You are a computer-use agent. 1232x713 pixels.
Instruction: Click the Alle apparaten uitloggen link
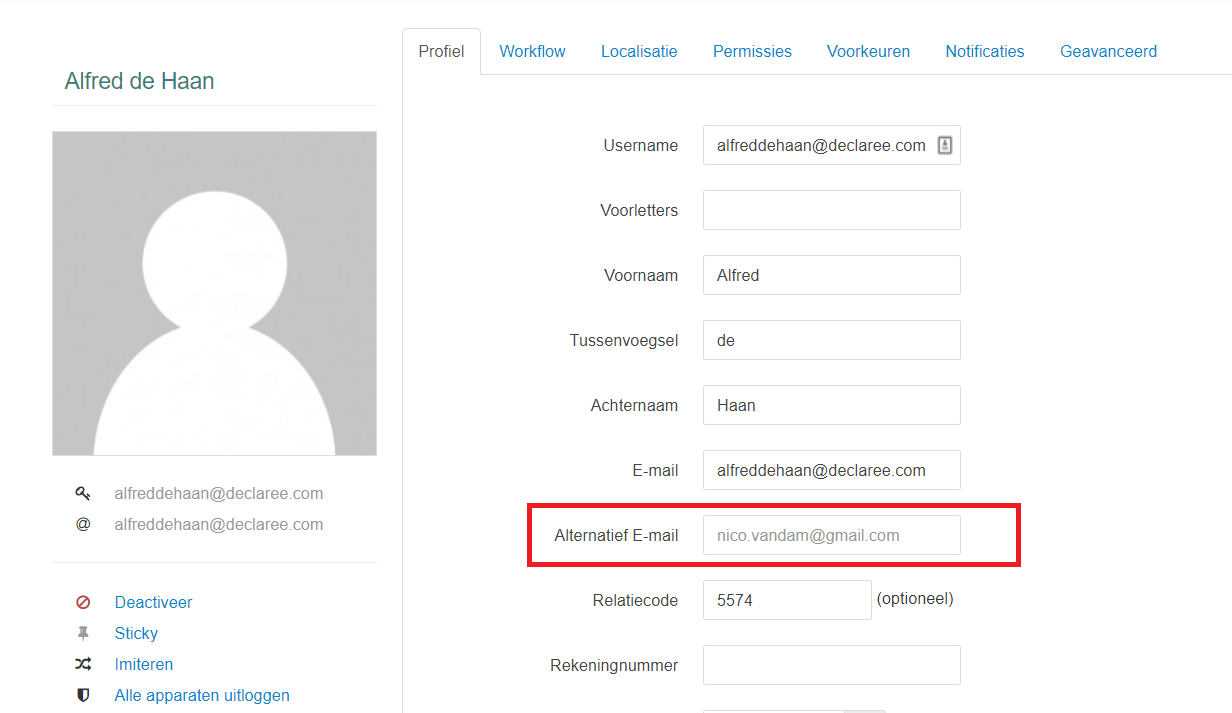(202, 696)
